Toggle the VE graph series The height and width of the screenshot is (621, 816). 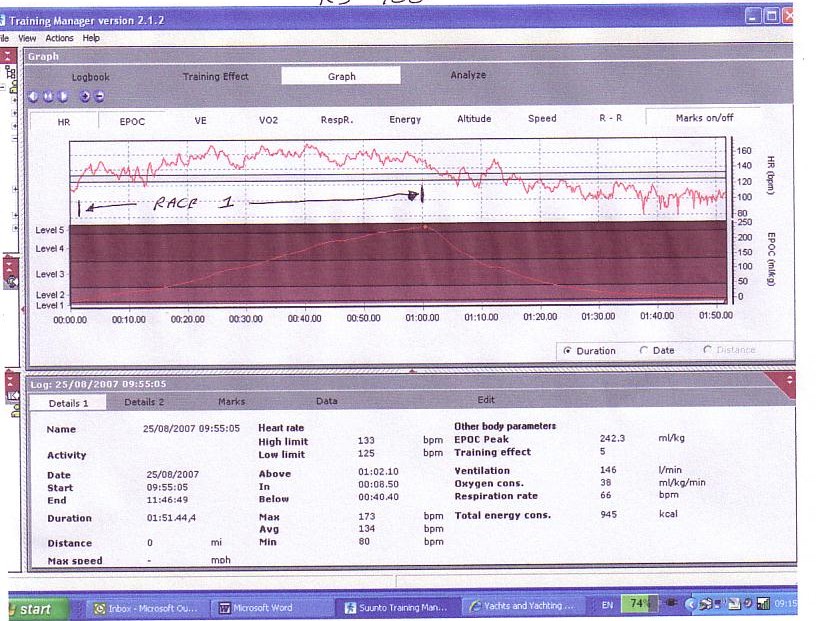pos(200,121)
